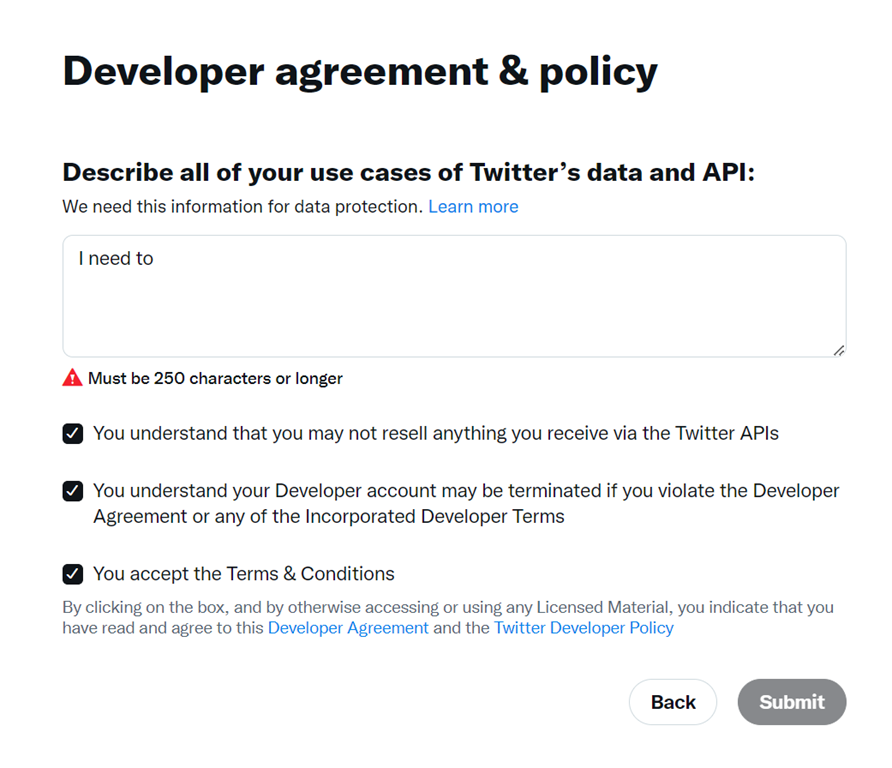Click the You accept the Terms & Conditions label
Viewport: 892px width, 768px height.
tap(244, 574)
